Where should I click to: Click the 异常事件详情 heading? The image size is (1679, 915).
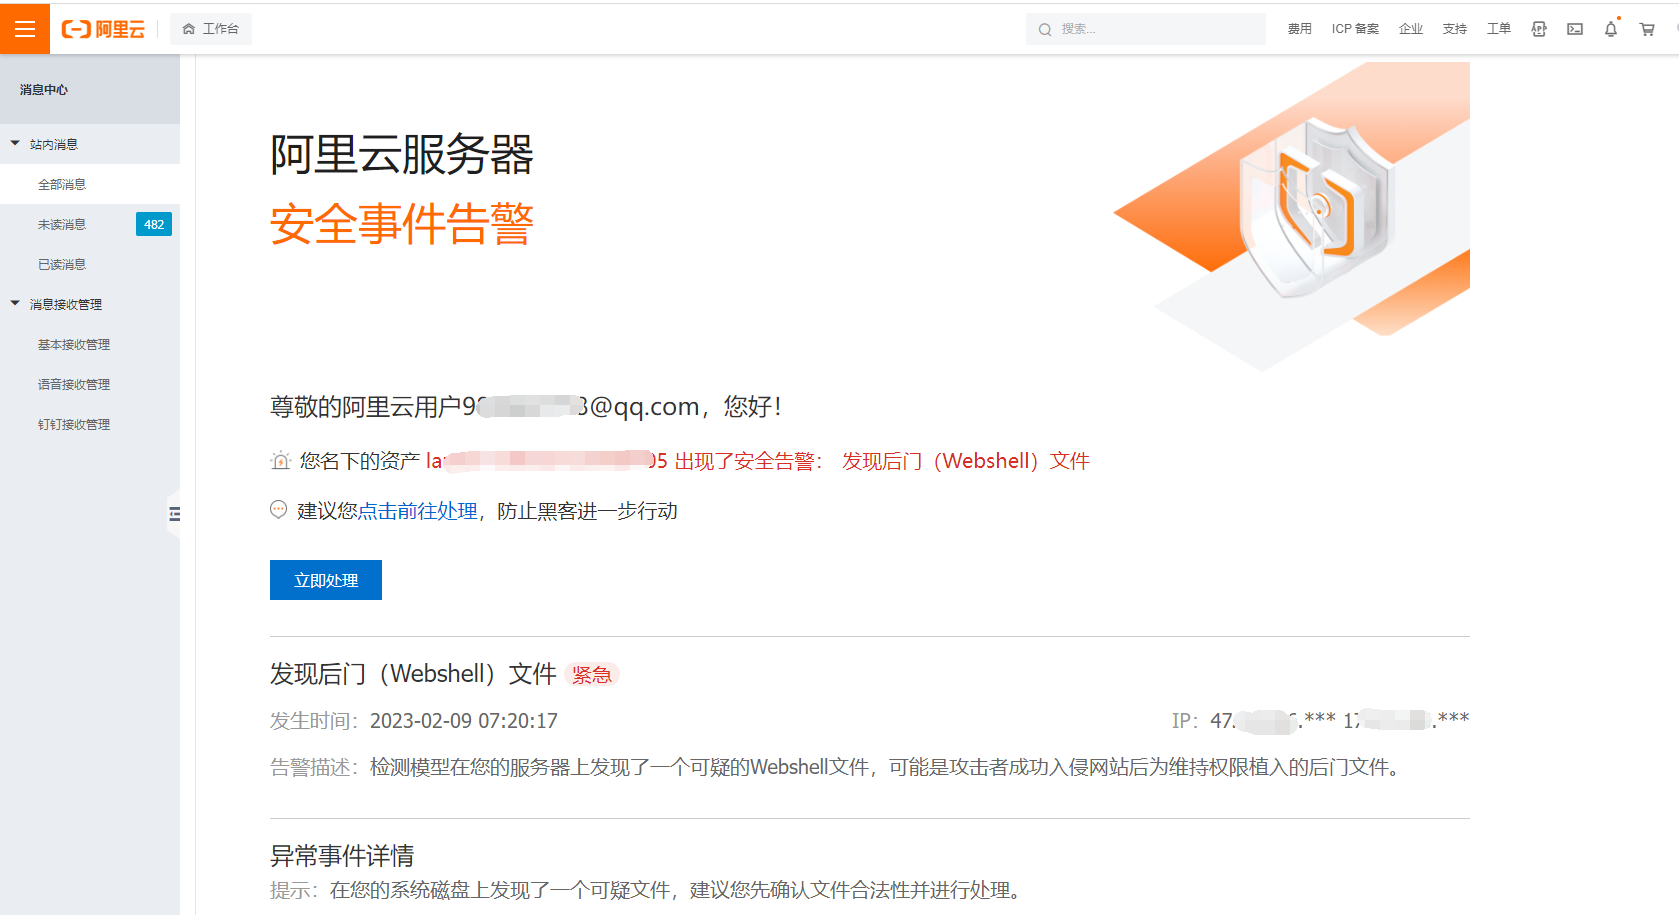click(x=342, y=856)
